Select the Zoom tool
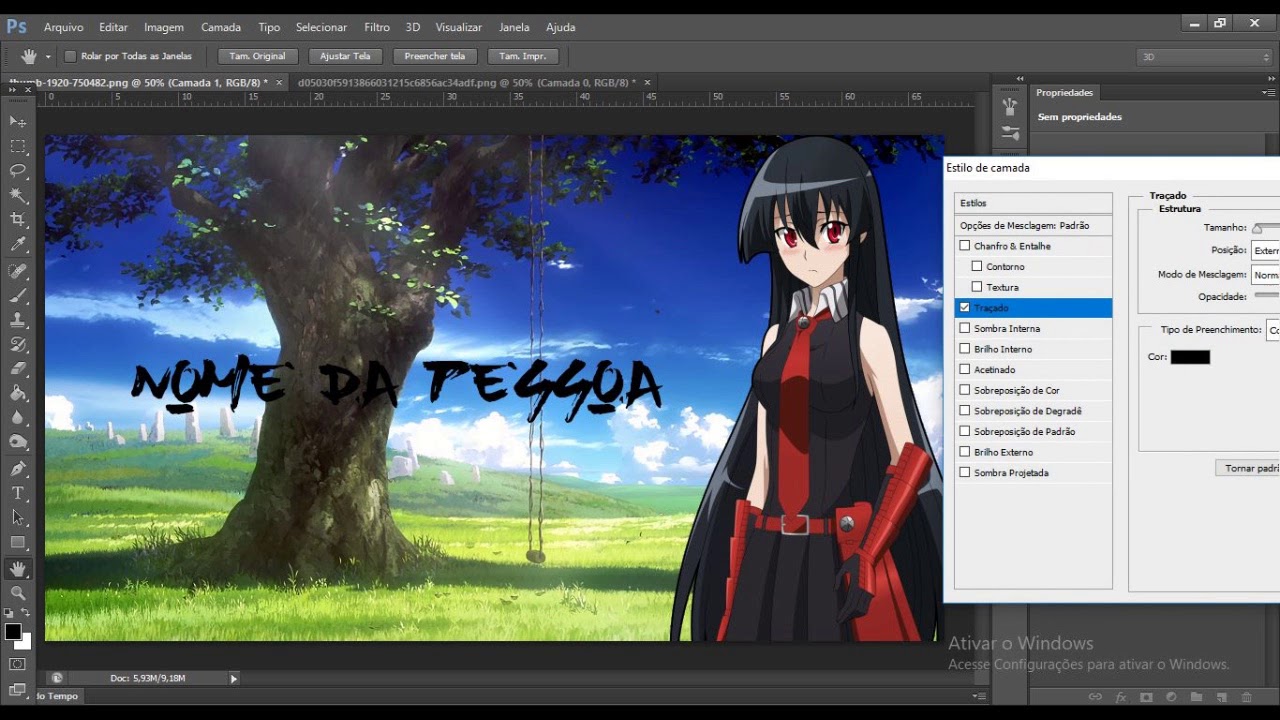This screenshot has height=720, width=1280. click(x=18, y=593)
